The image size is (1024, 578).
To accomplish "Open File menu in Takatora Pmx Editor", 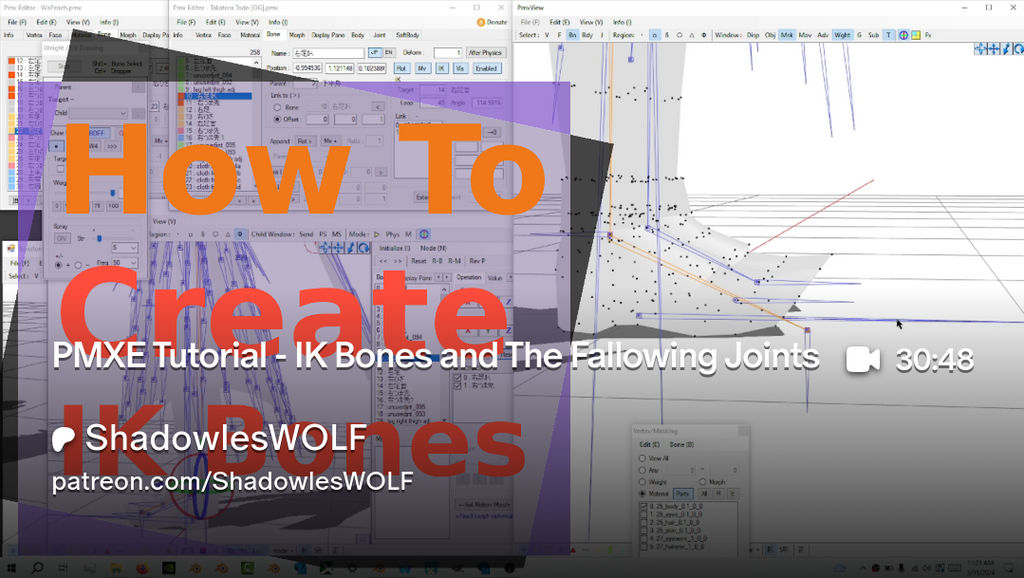I will [x=186, y=22].
